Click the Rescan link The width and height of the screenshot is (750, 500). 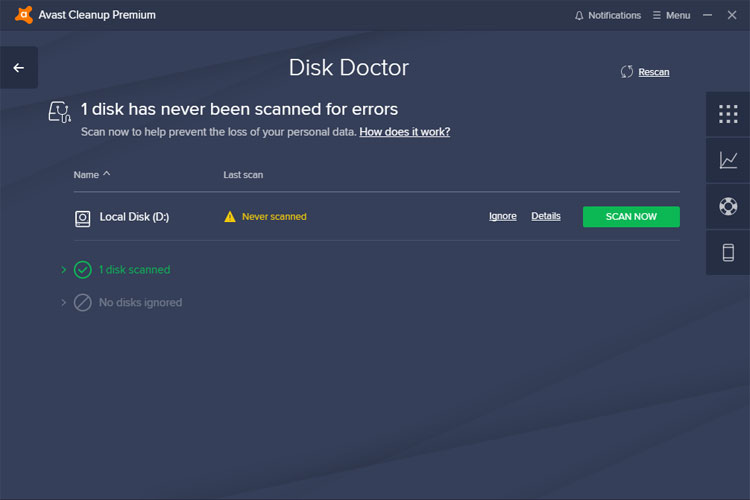653,72
